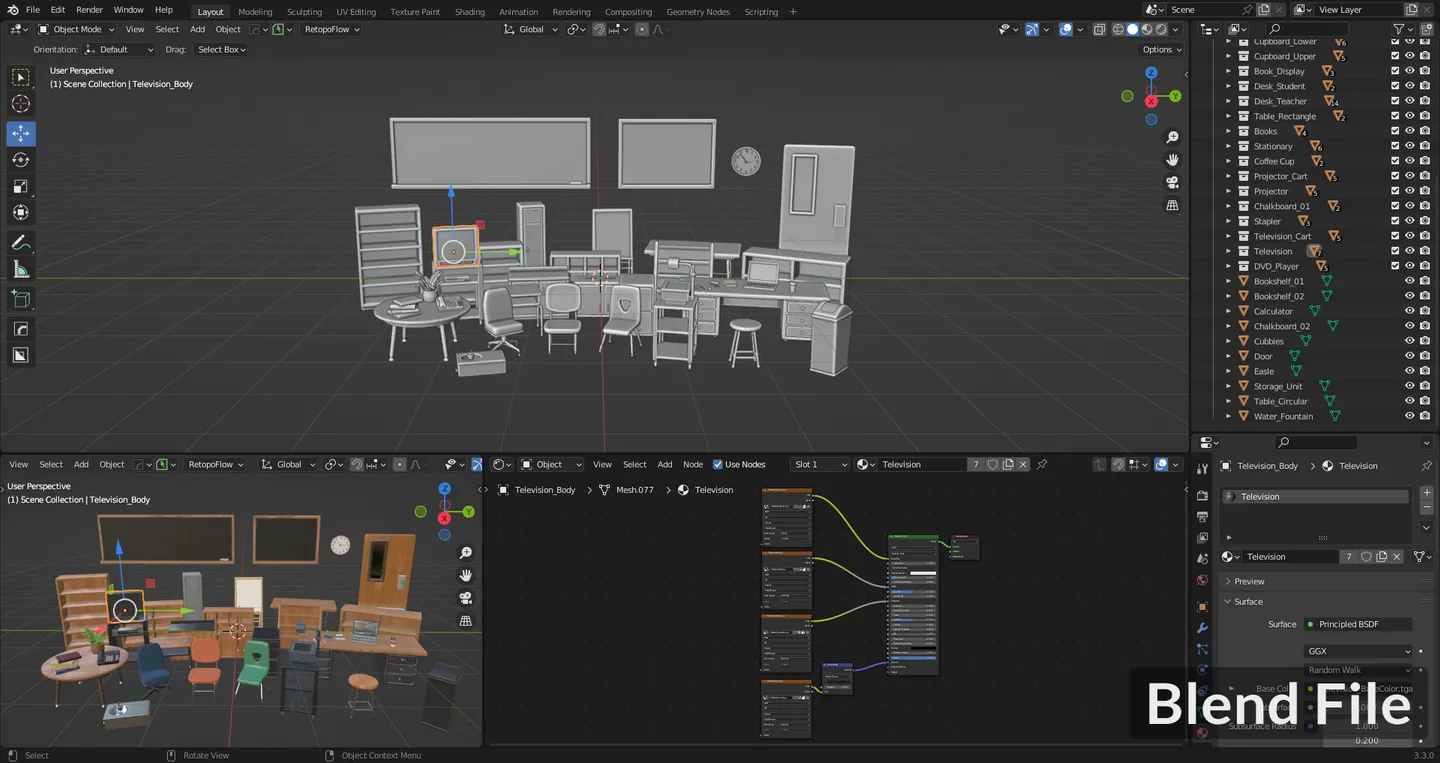Switch to the Shading workspace tab
Viewport: 1440px width, 763px height.
click(x=469, y=12)
